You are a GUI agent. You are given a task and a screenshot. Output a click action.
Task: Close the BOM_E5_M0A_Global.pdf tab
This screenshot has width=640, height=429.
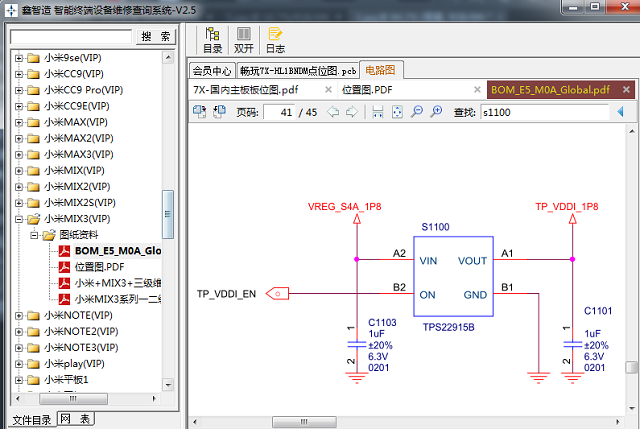626,89
